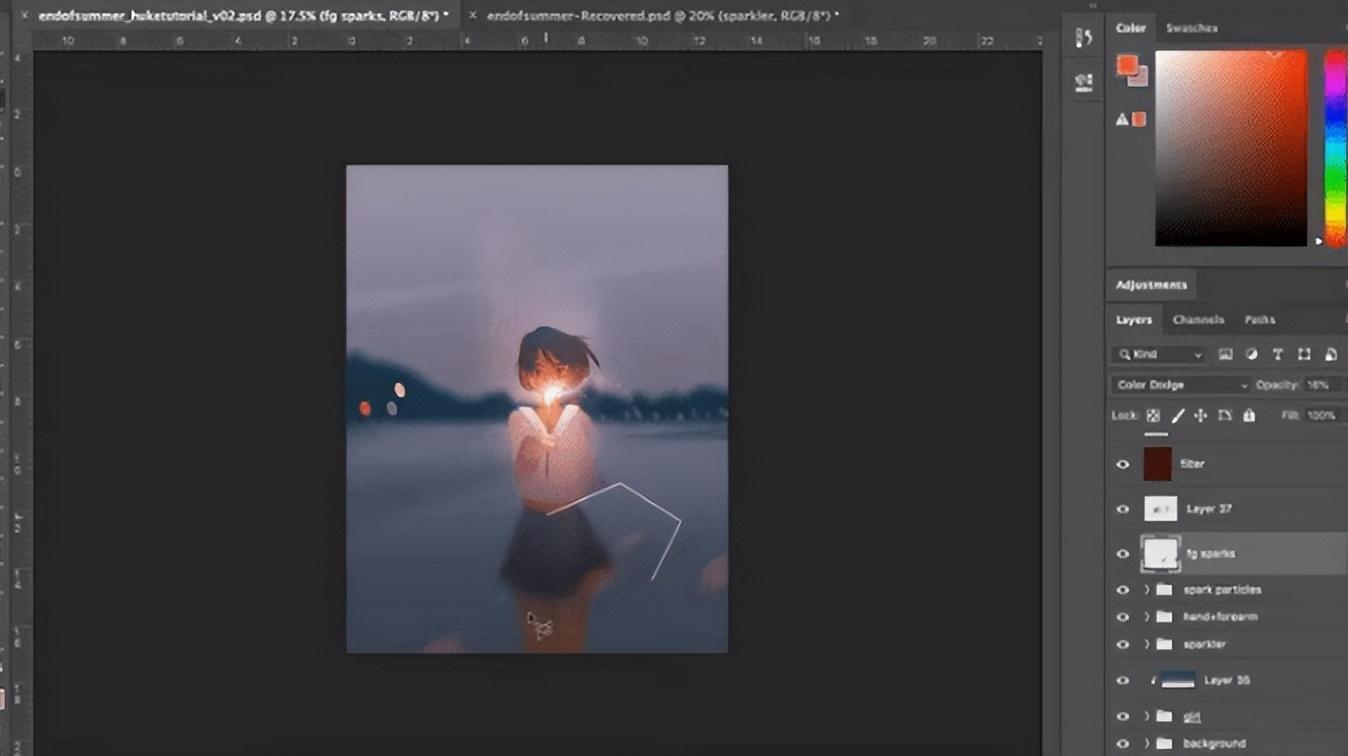Toggle lock position icon

(1201, 416)
